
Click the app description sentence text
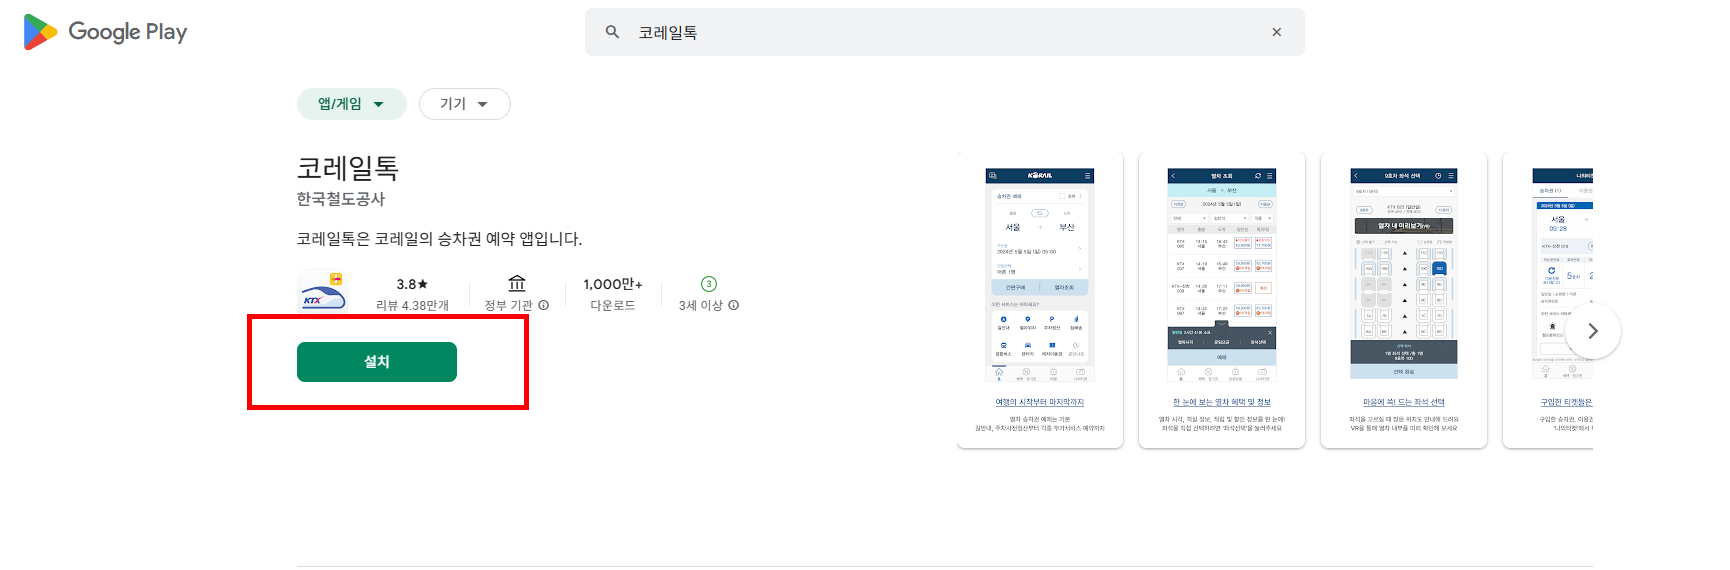pyautogui.click(x=439, y=239)
